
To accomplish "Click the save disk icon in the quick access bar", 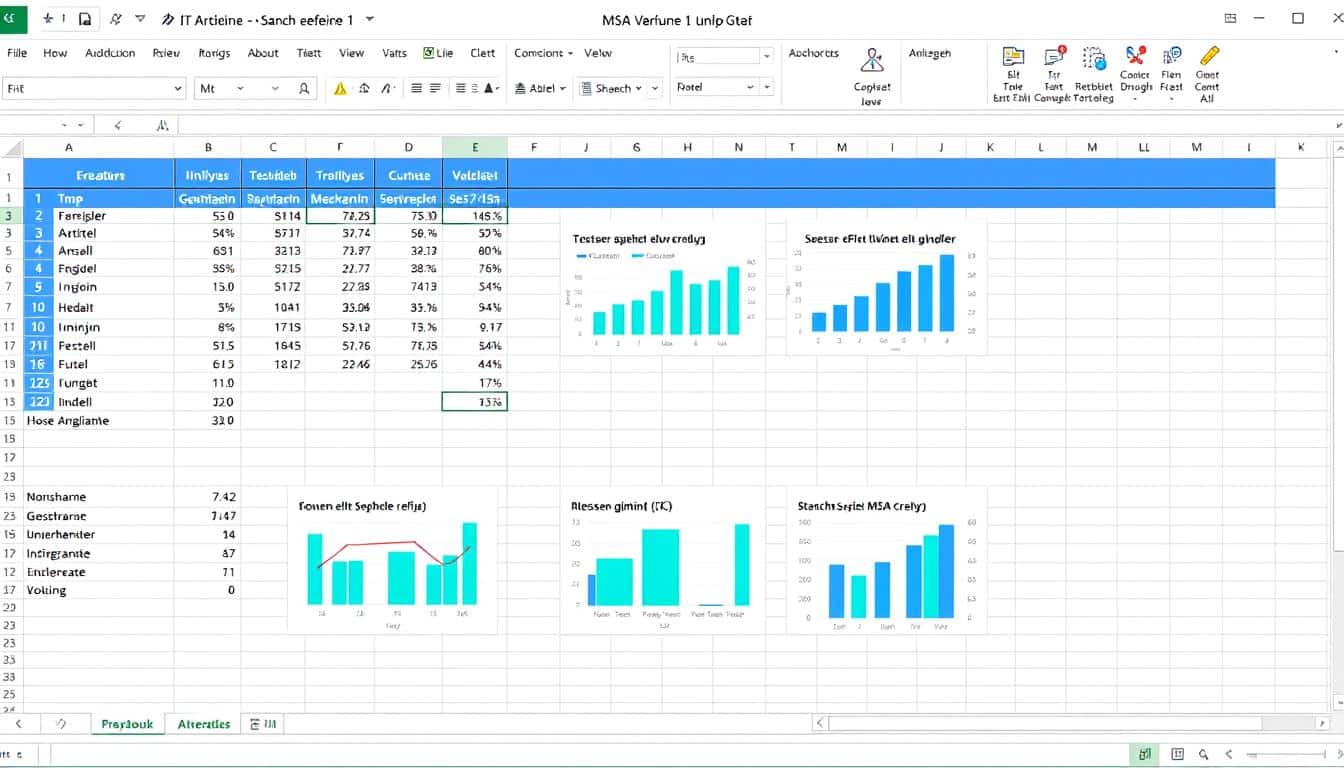I will (x=85, y=19).
